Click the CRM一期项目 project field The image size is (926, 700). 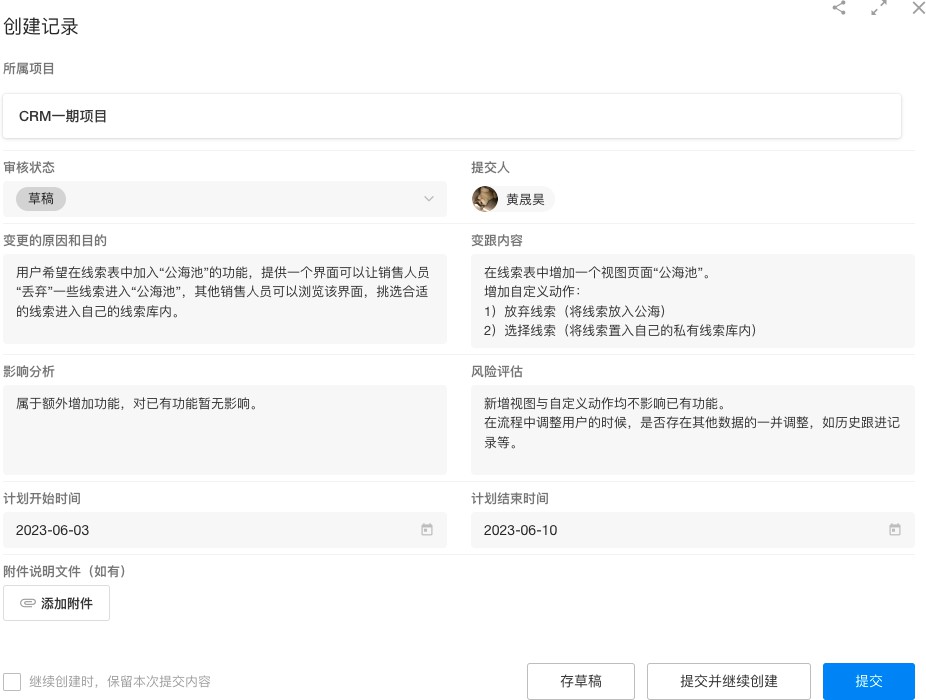tap(452, 116)
